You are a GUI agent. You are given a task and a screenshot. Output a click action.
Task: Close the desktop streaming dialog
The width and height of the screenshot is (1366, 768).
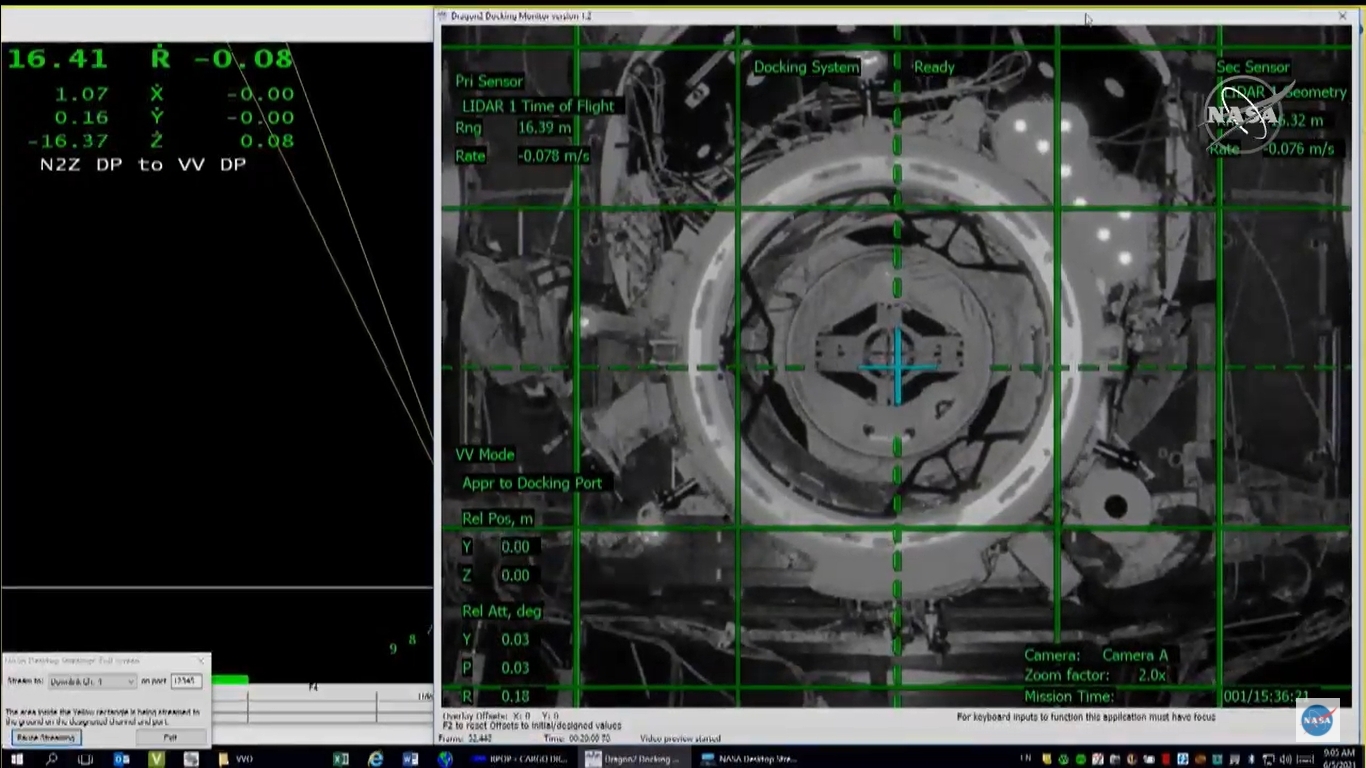202,660
